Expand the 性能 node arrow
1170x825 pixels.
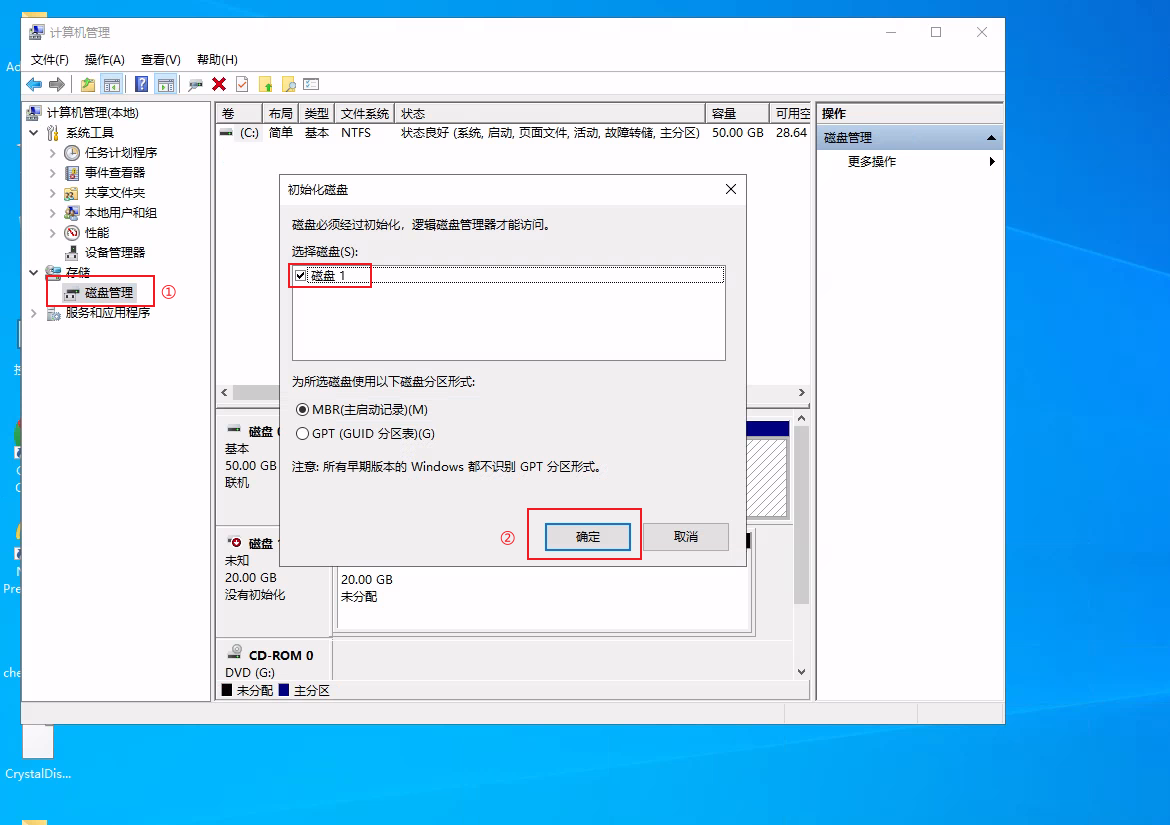pos(52,233)
